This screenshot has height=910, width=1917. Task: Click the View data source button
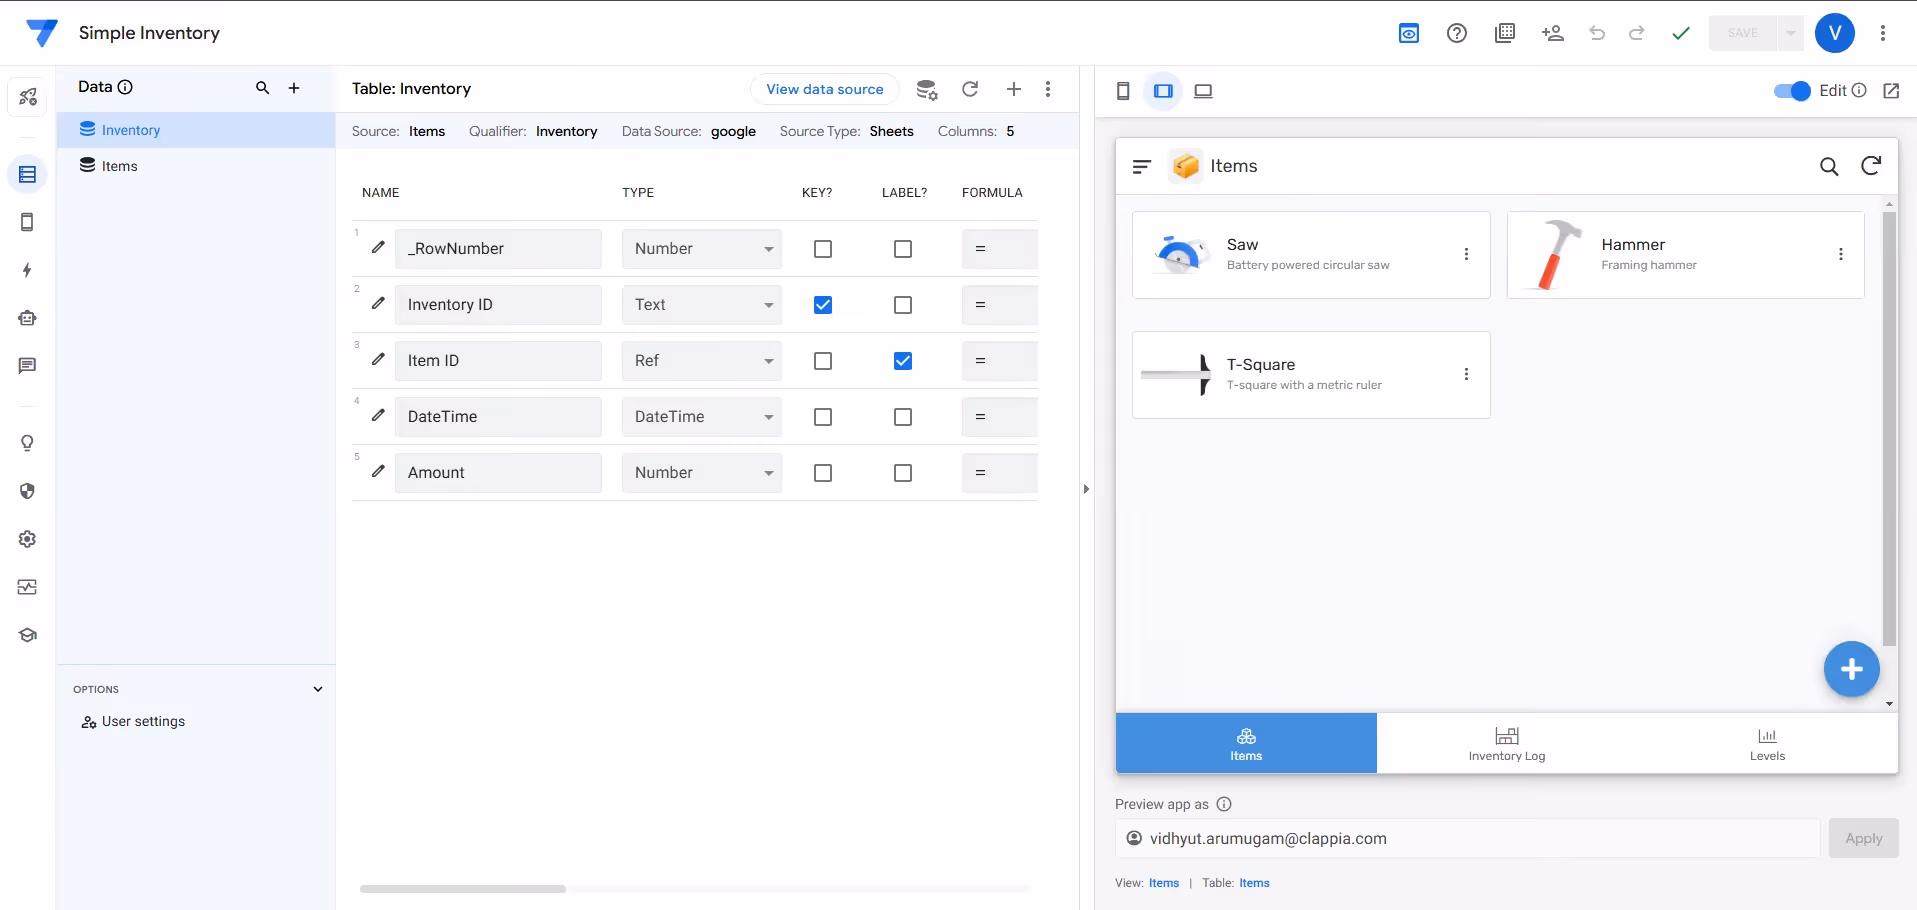(825, 89)
